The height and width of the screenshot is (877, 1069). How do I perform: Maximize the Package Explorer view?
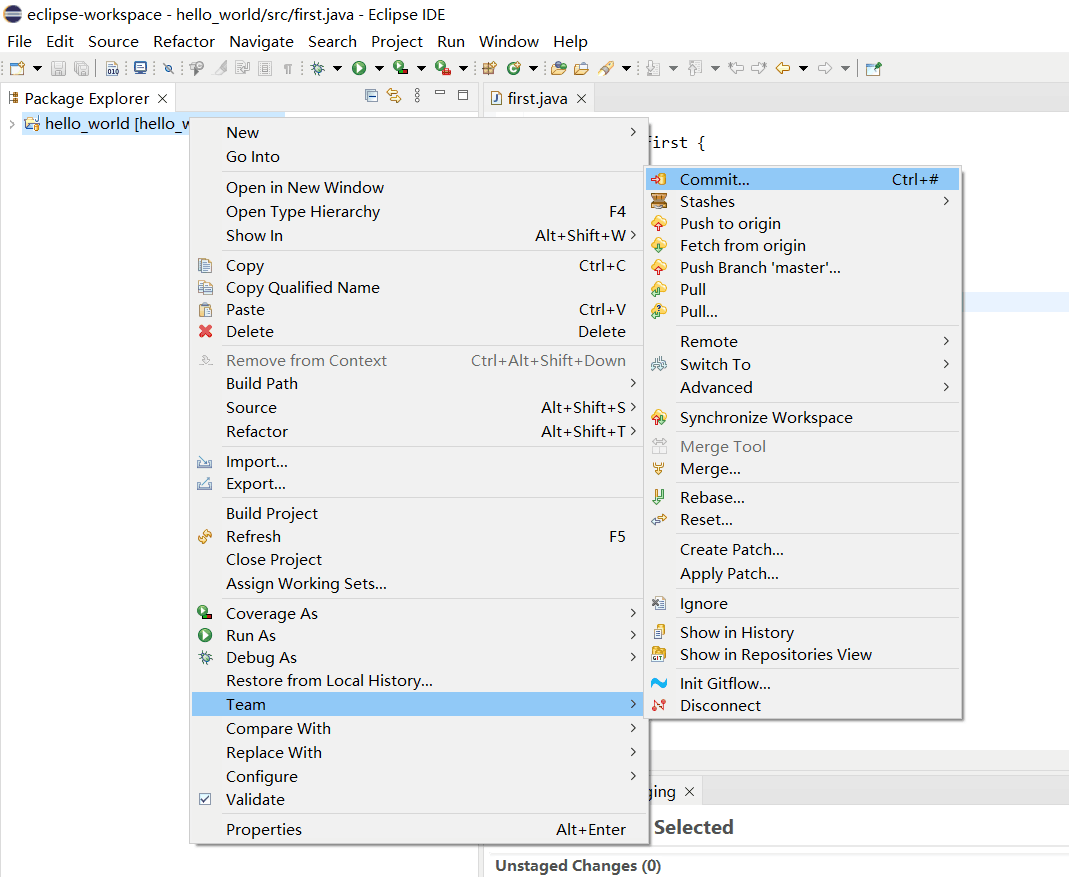pos(463,95)
